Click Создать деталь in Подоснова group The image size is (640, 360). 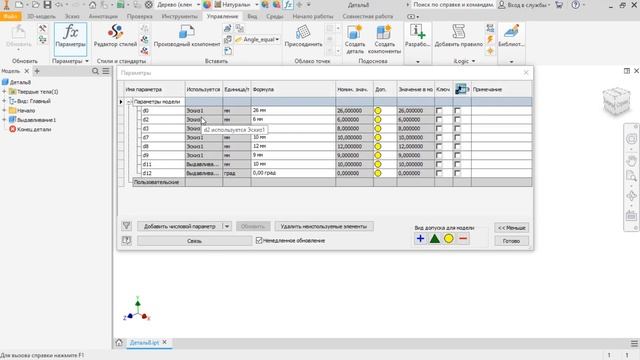click(355, 39)
